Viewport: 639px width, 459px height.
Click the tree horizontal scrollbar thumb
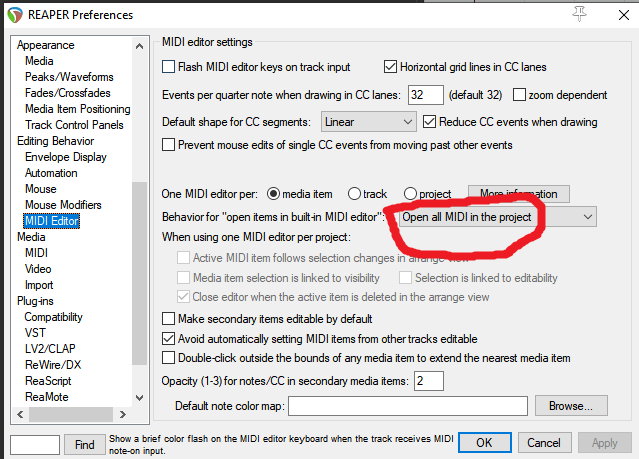pos(71,414)
